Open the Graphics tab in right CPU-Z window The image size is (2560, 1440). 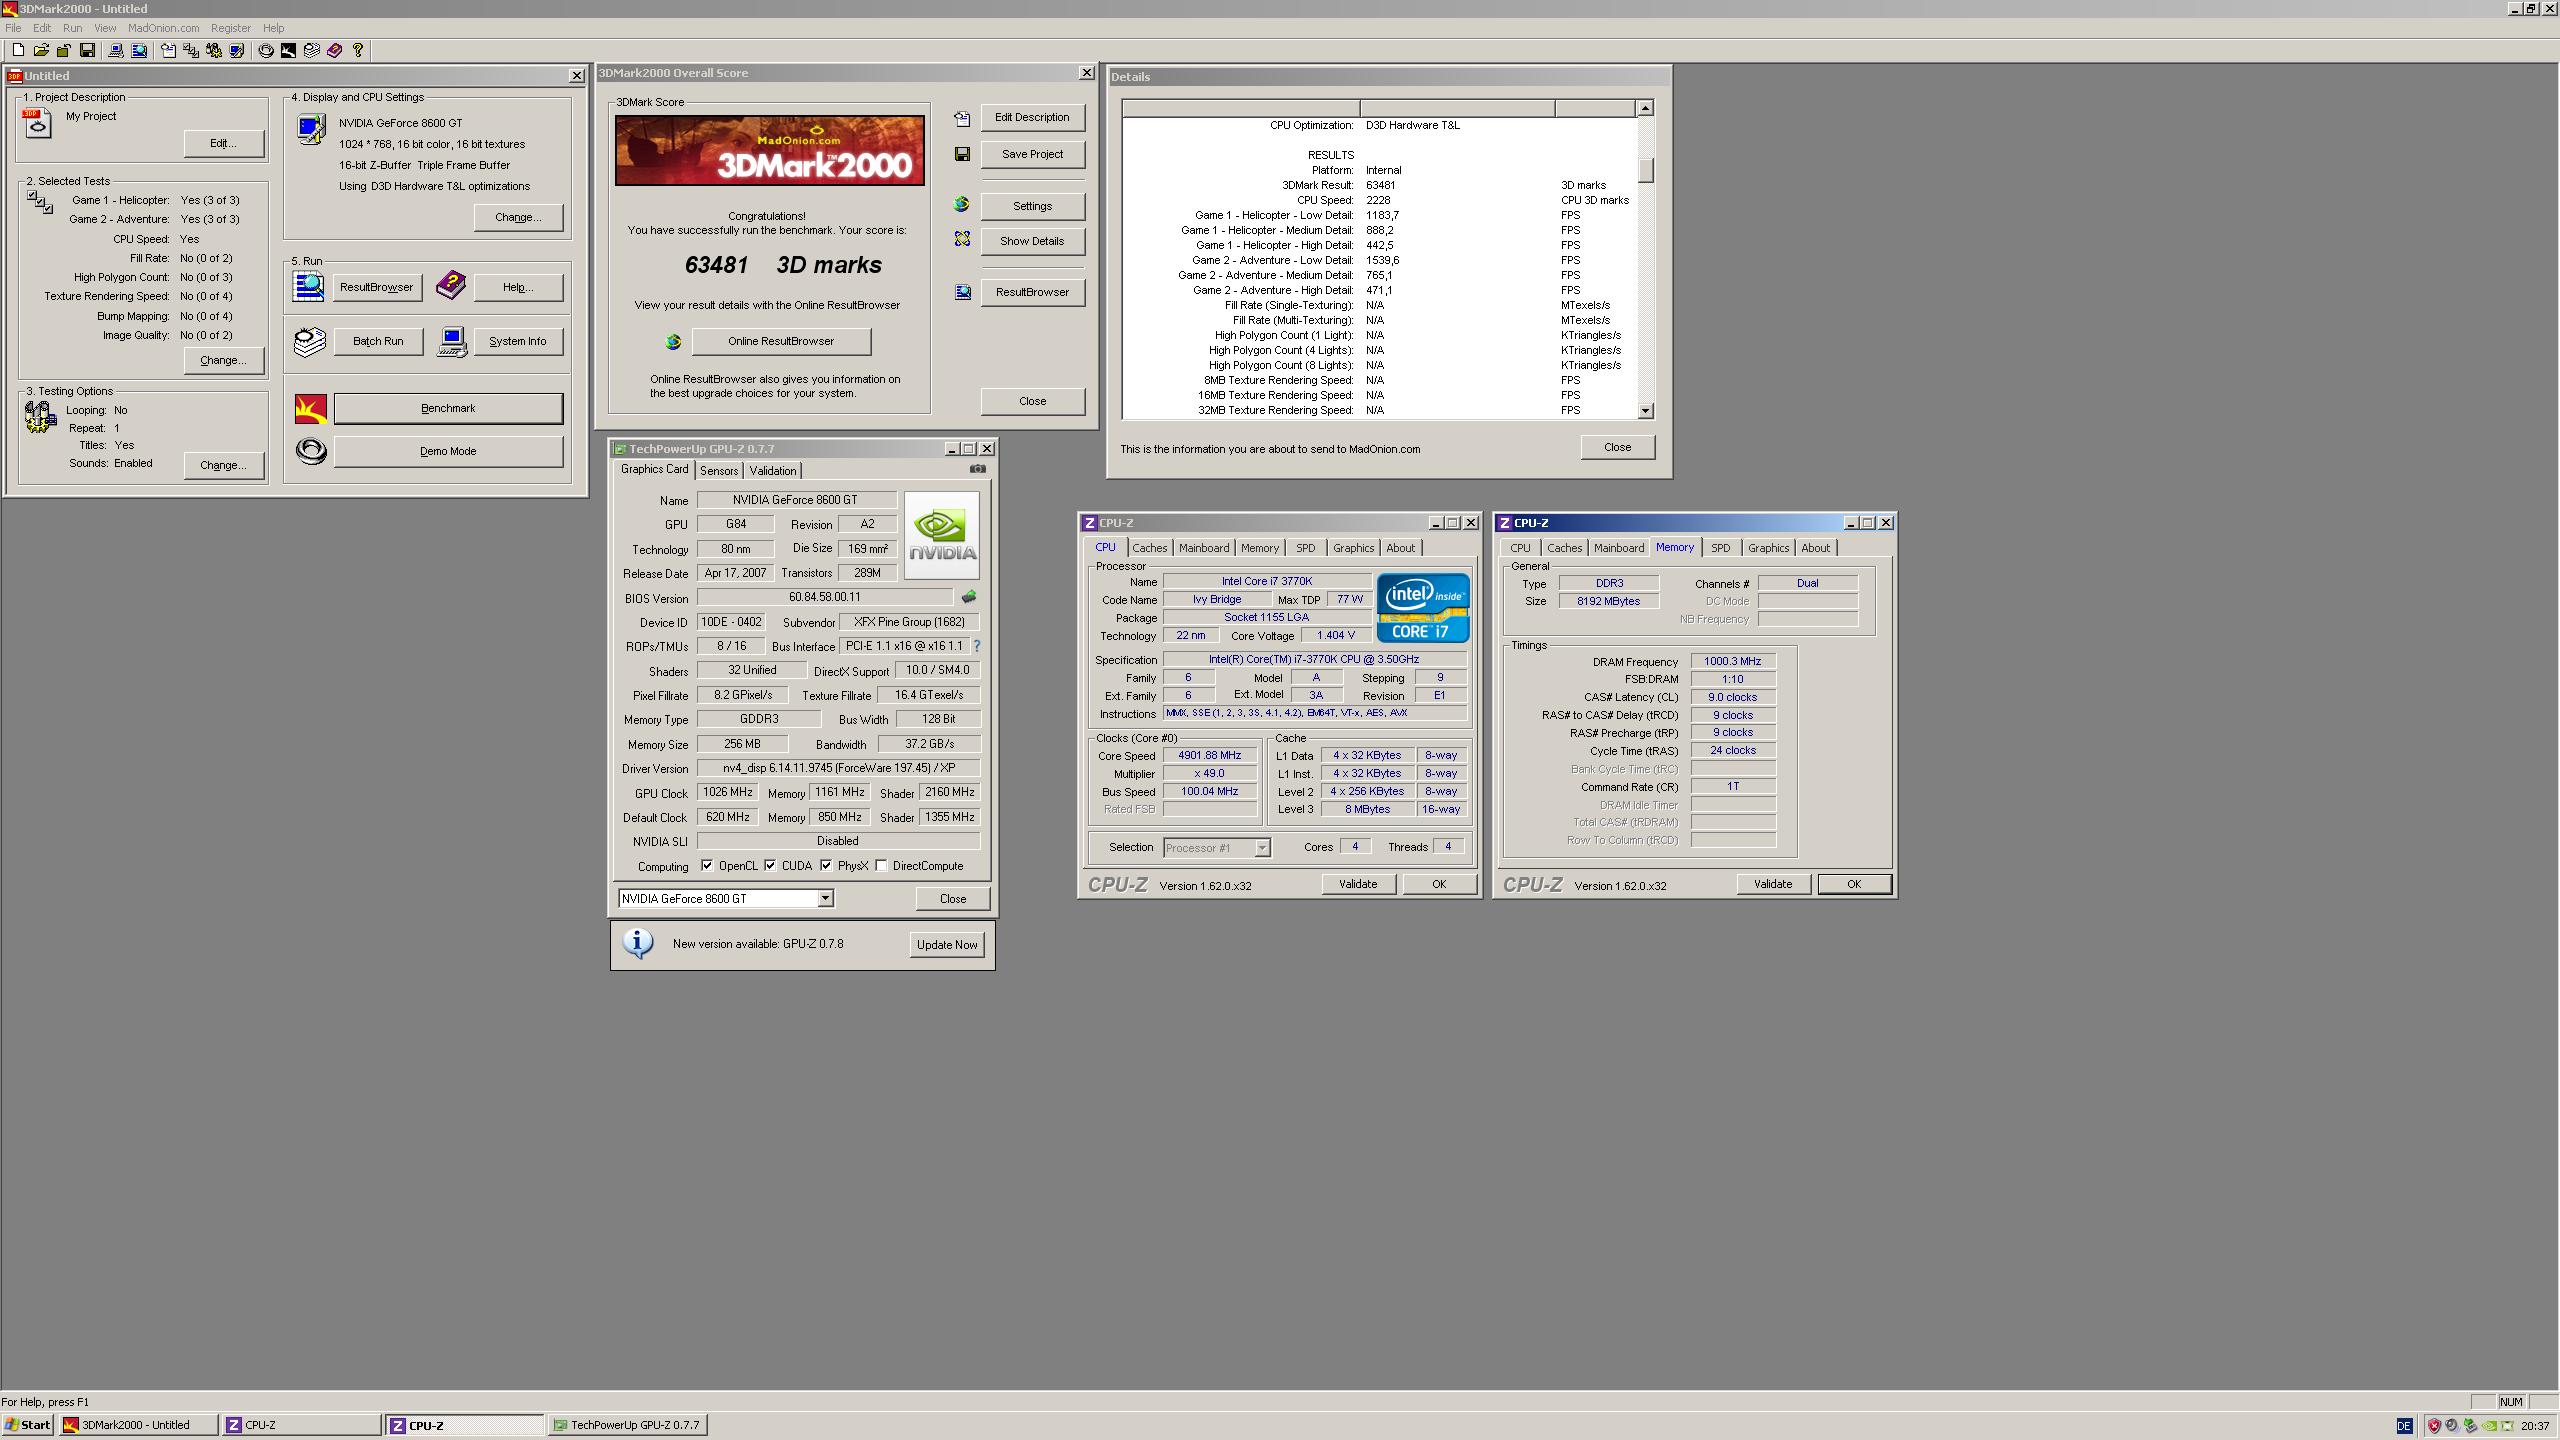[1768, 548]
